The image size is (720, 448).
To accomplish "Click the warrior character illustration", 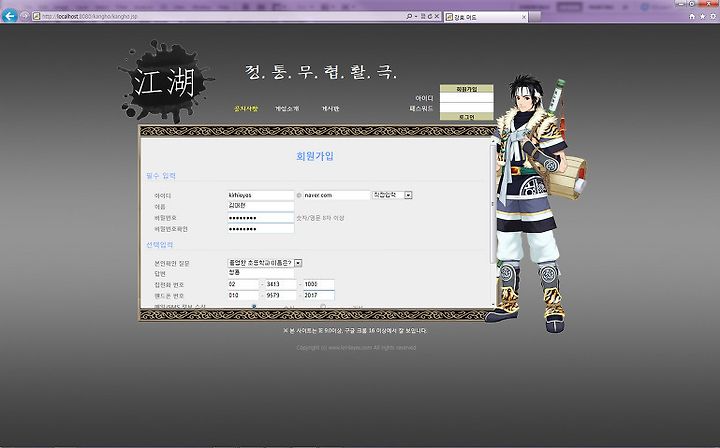I will [x=535, y=203].
